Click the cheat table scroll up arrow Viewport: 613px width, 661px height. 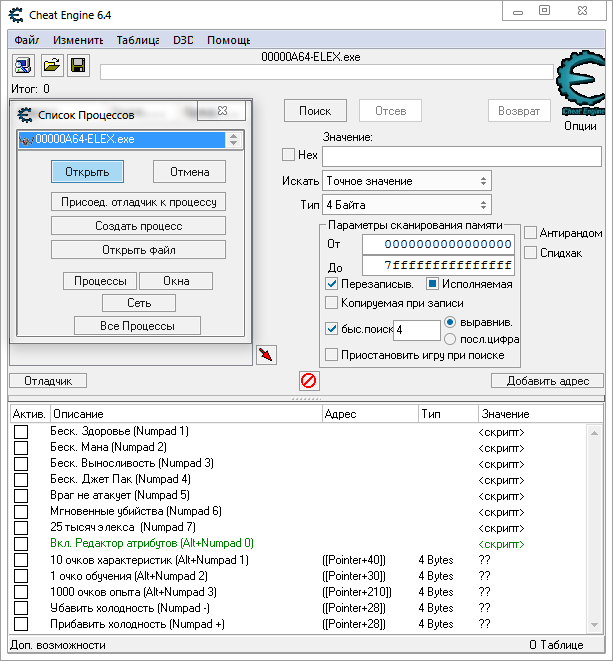click(x=594, y=433)
